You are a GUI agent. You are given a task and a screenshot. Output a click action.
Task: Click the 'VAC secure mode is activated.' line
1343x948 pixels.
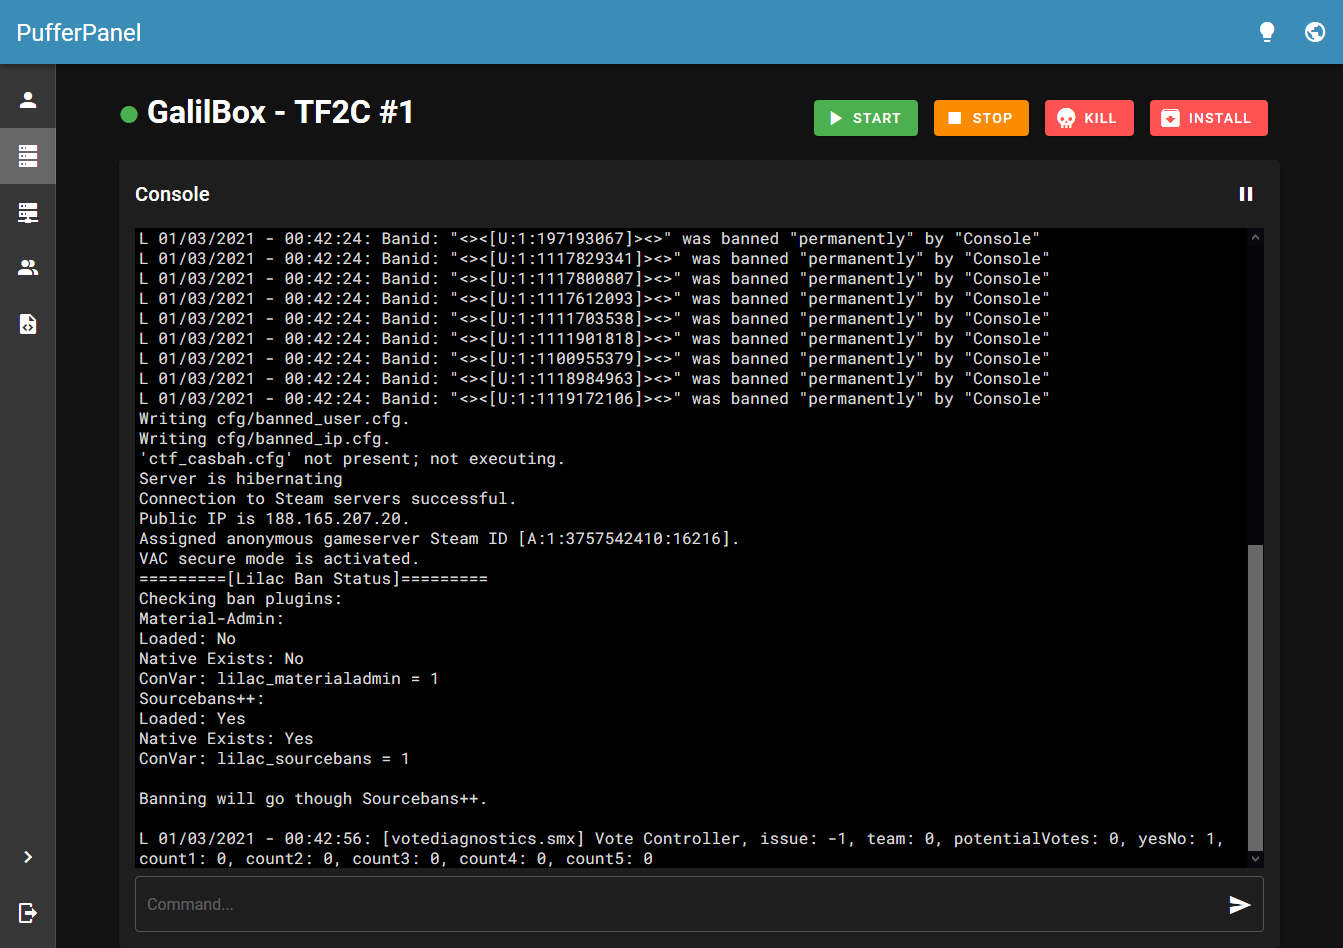(x=279, y=558)
